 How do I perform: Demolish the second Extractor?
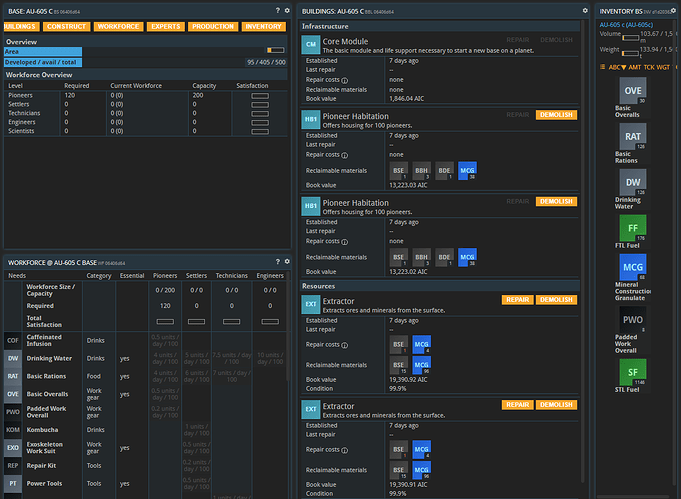pyautogui.click(x=556, y=405)
